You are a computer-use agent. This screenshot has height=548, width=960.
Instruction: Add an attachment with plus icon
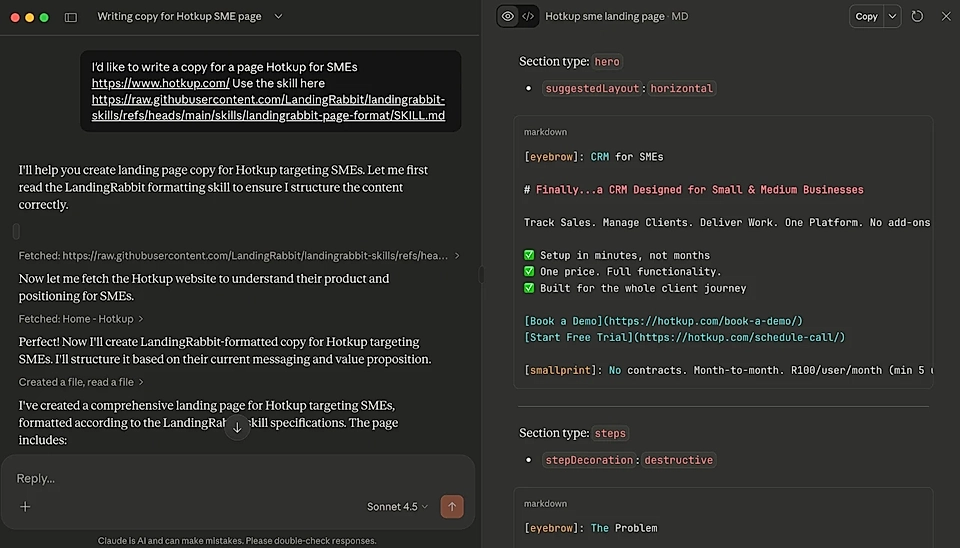(25, 506)
